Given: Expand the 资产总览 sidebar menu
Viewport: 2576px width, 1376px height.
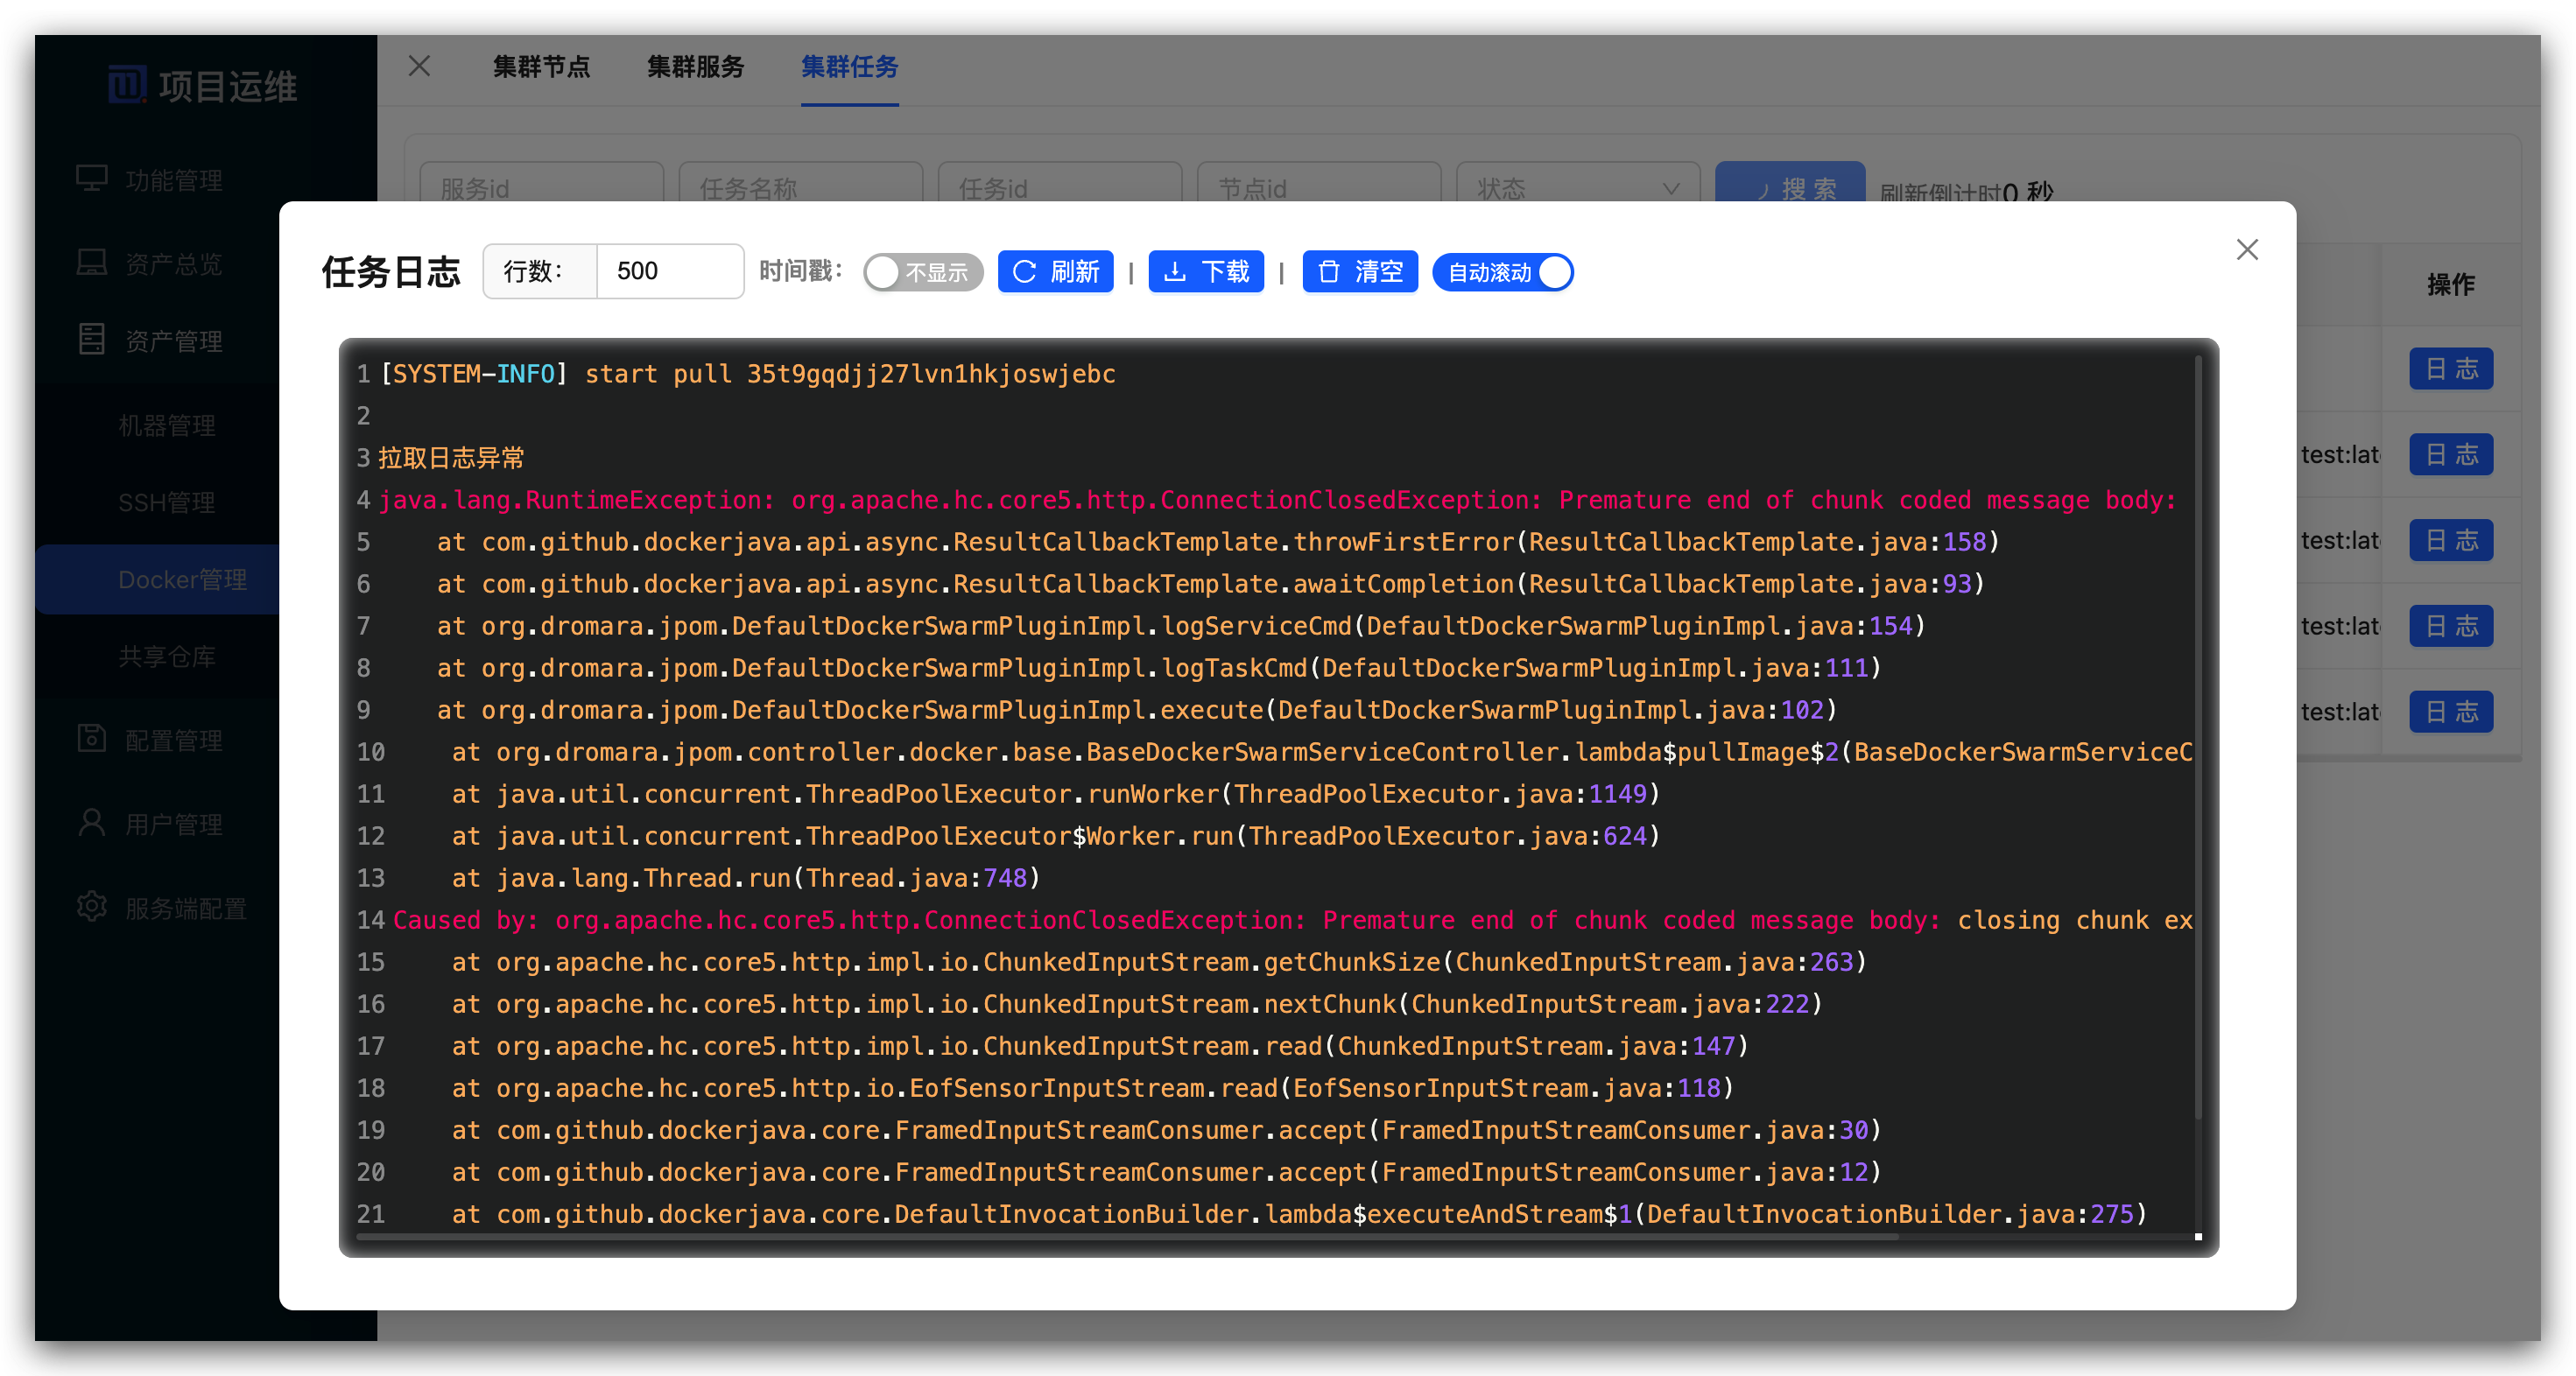Looking at the screenshot, I should (x=173, y=264).
